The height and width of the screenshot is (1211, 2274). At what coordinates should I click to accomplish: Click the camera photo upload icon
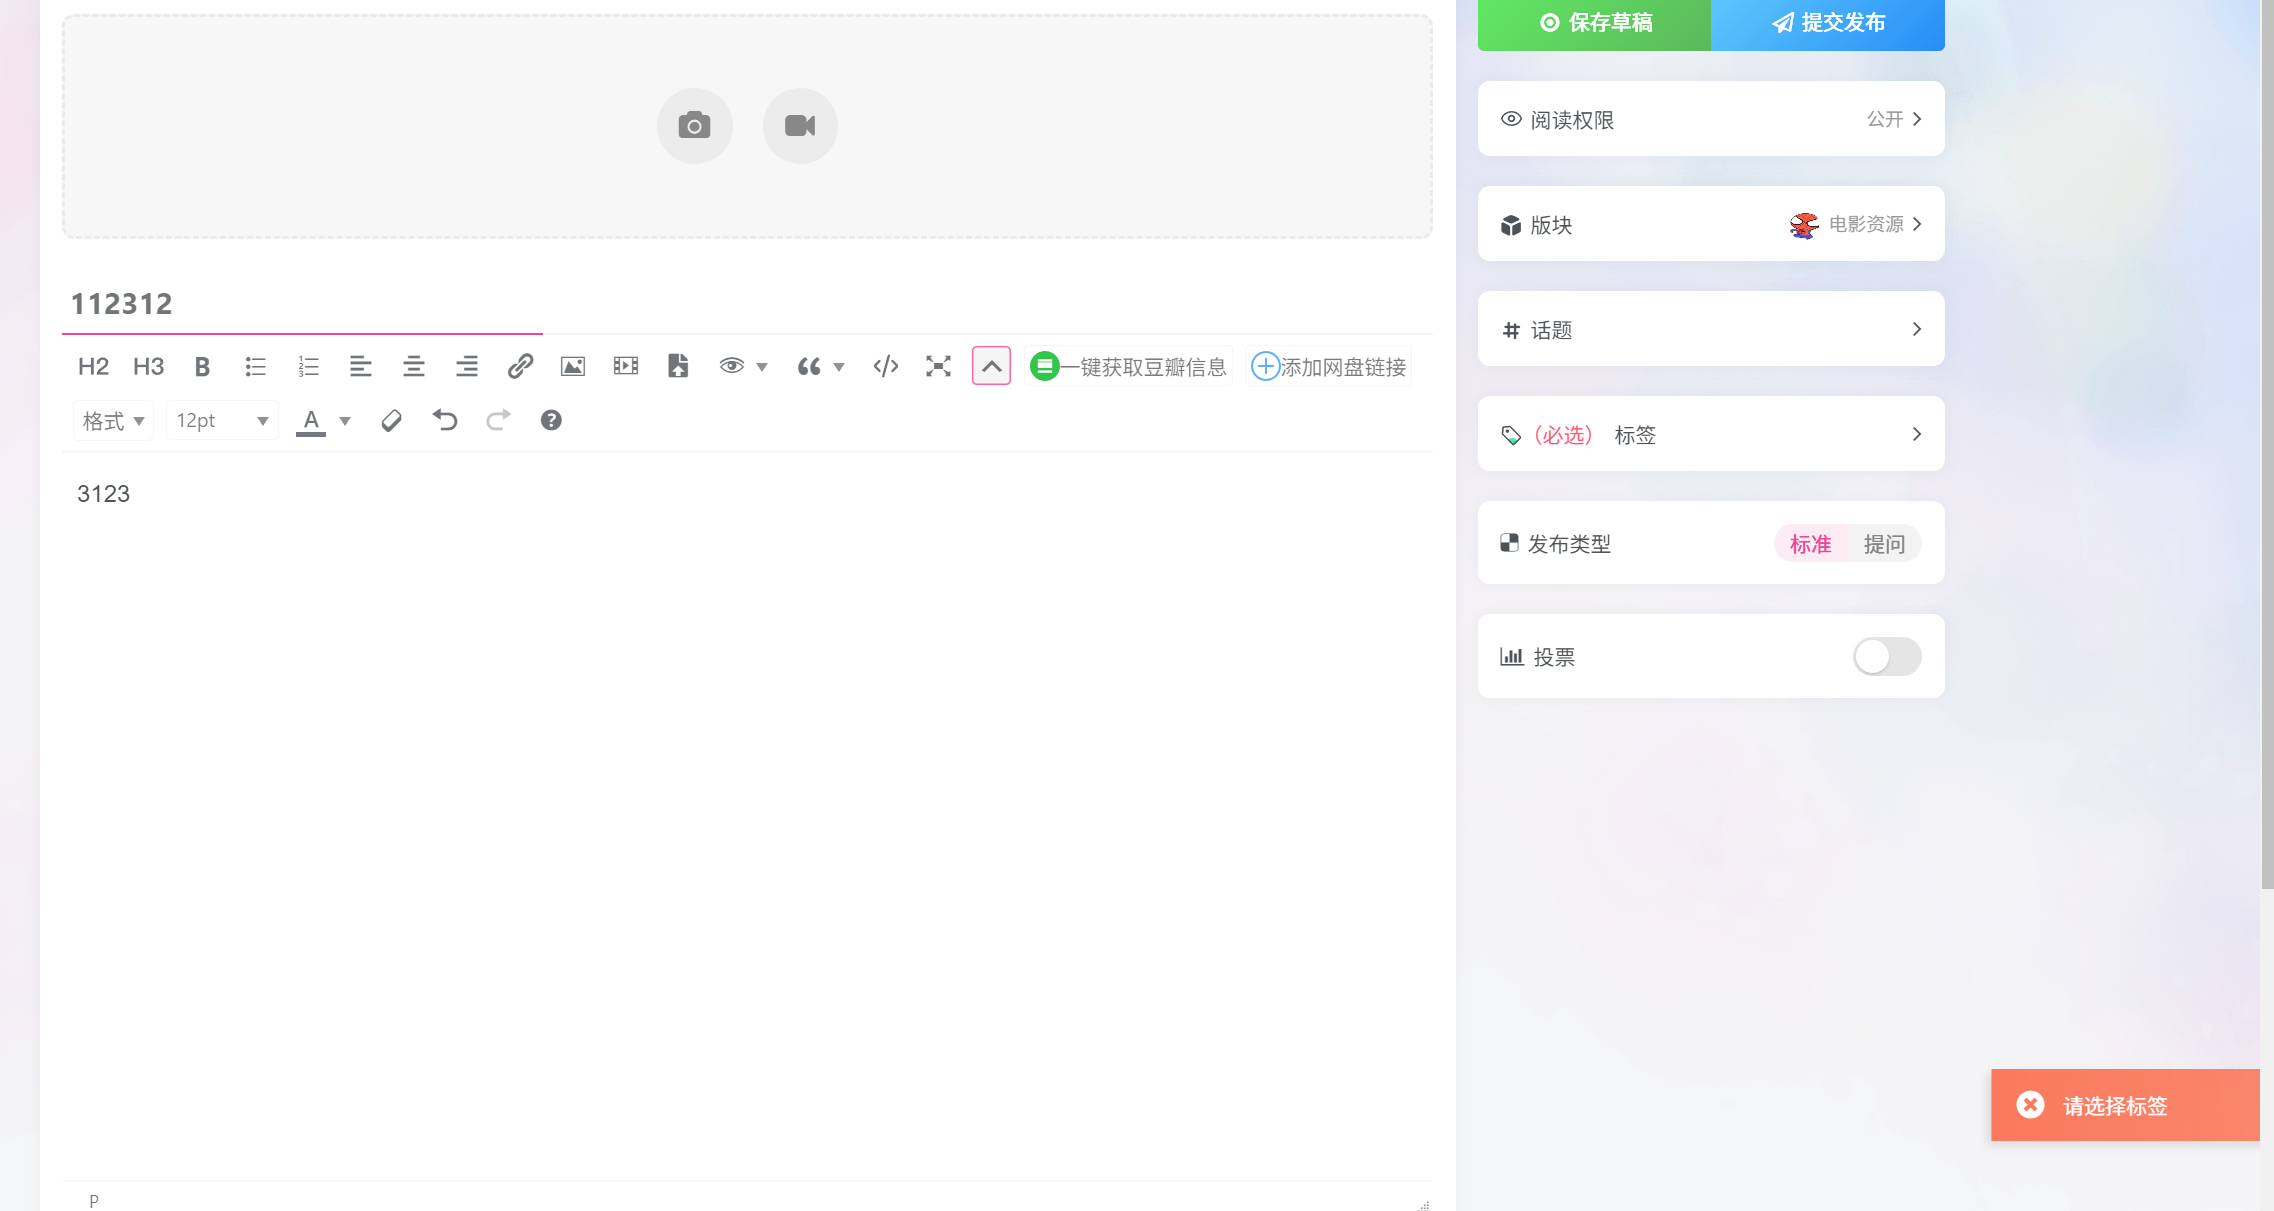694,126
